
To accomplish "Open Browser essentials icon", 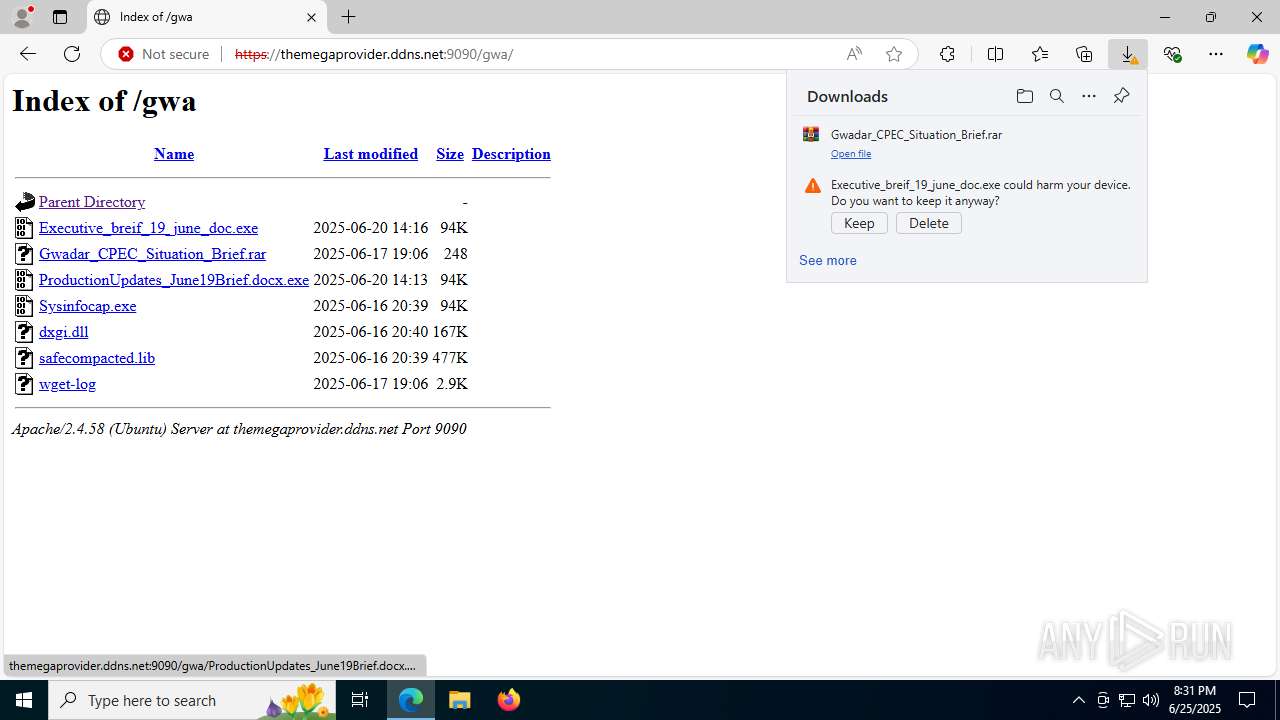I will coord(1172,54).
